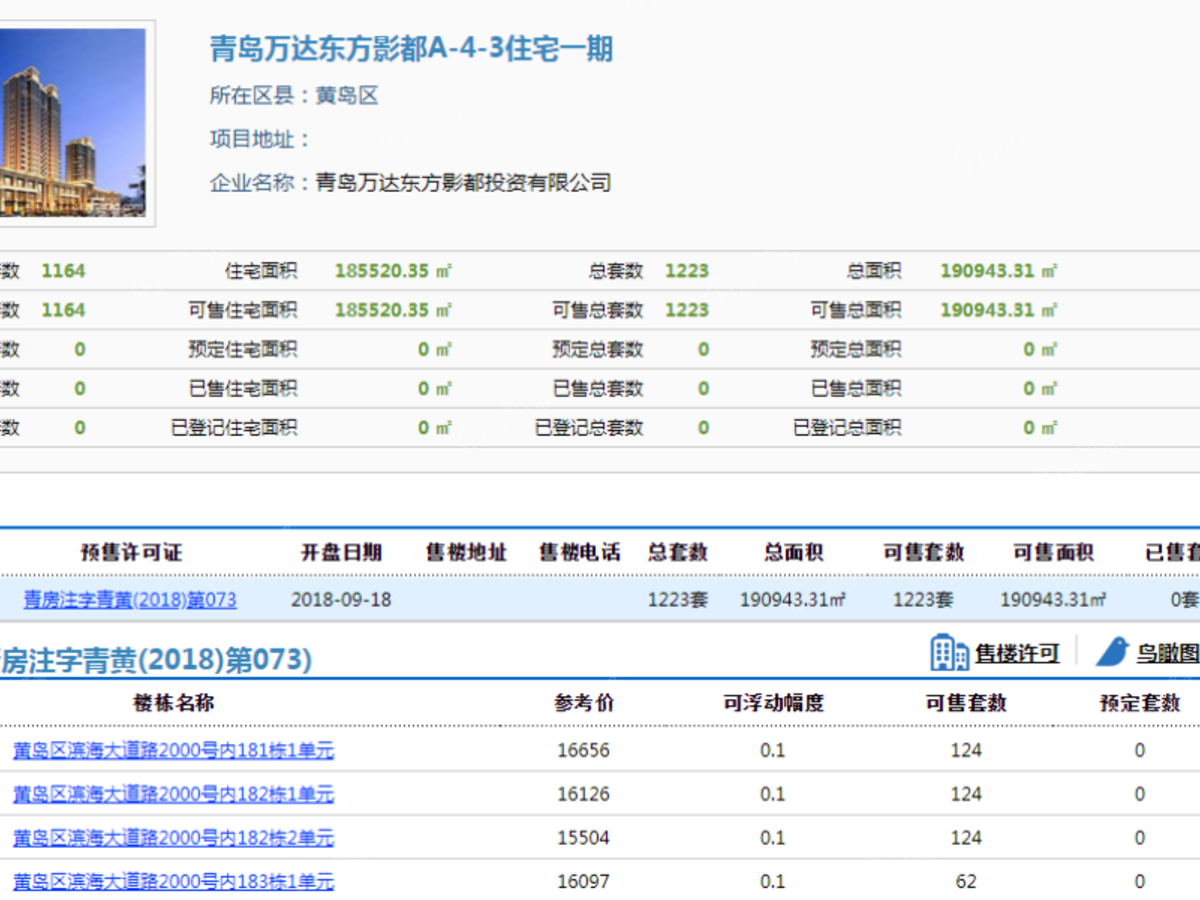Click the bird icon beside 鸟瞰图
This screenshot has width=1200, height=900.
pos(1112,653)
